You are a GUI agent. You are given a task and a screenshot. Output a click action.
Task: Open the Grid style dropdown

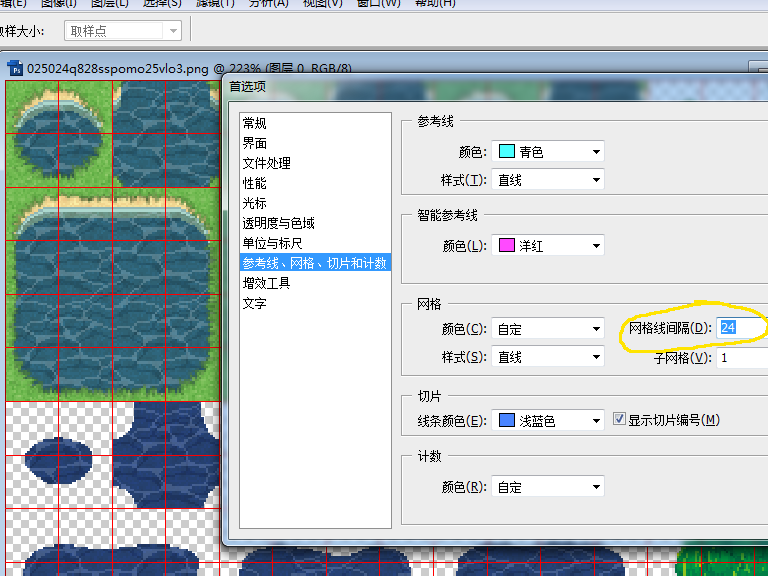click(548, 357)
